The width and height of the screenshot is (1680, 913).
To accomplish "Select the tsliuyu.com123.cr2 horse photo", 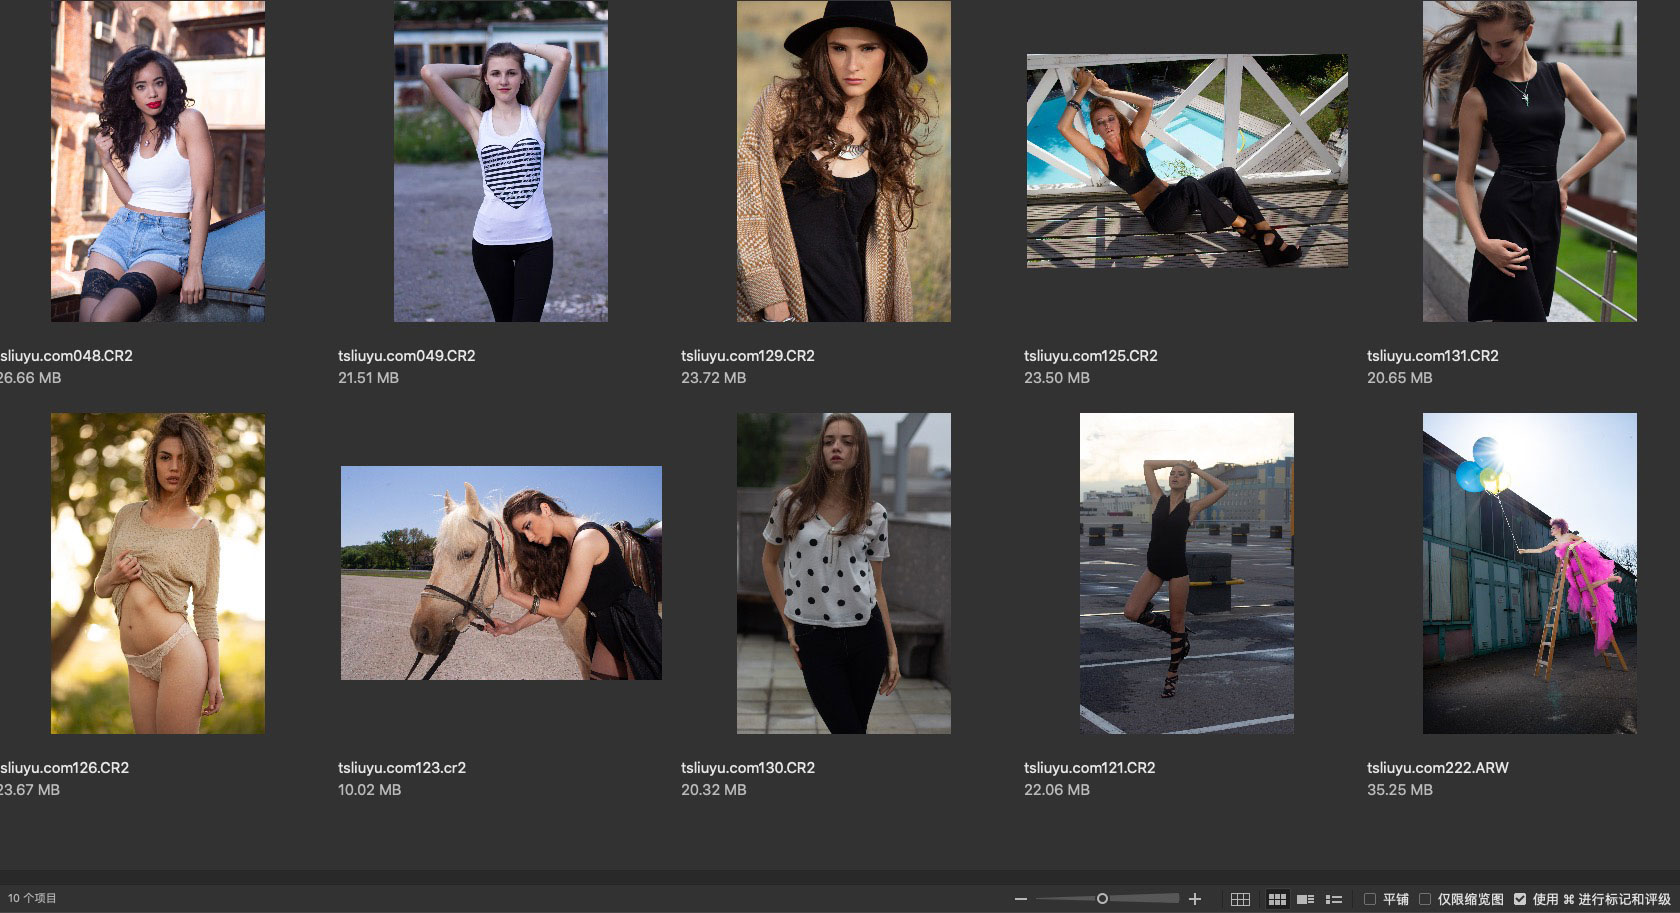I will [501, 573].
